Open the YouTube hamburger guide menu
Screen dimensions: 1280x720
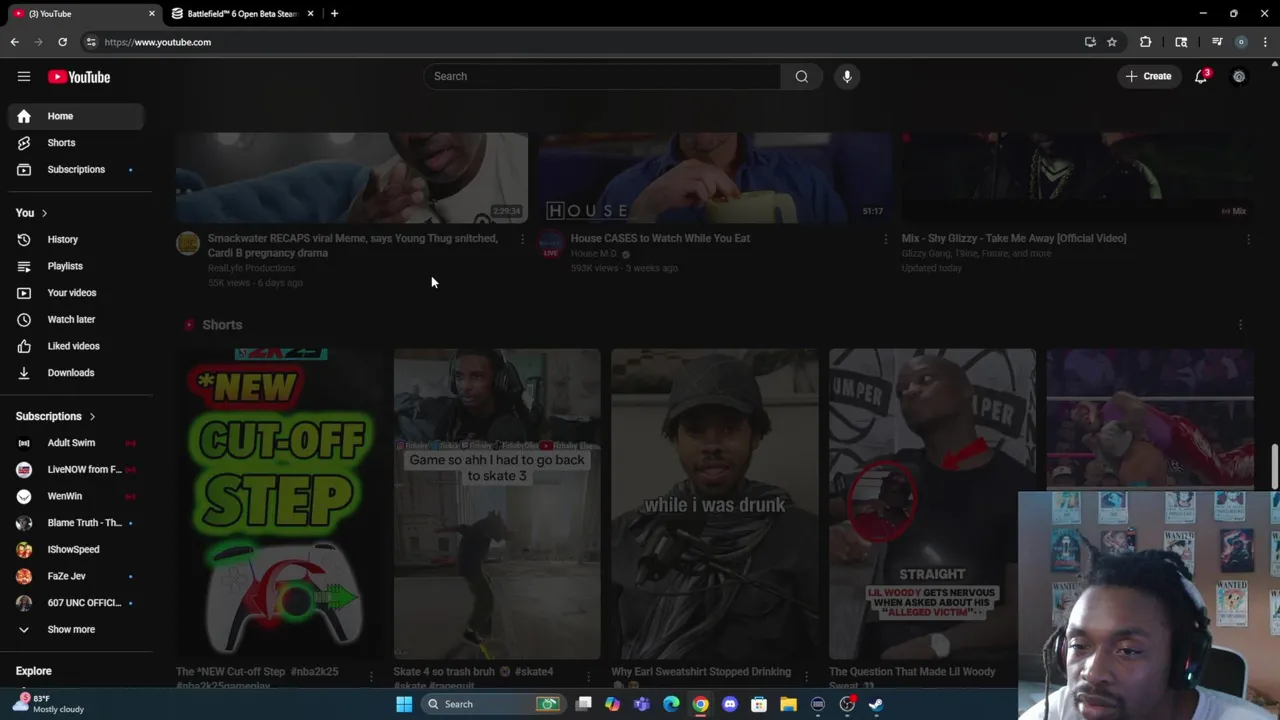coord(24,77)
